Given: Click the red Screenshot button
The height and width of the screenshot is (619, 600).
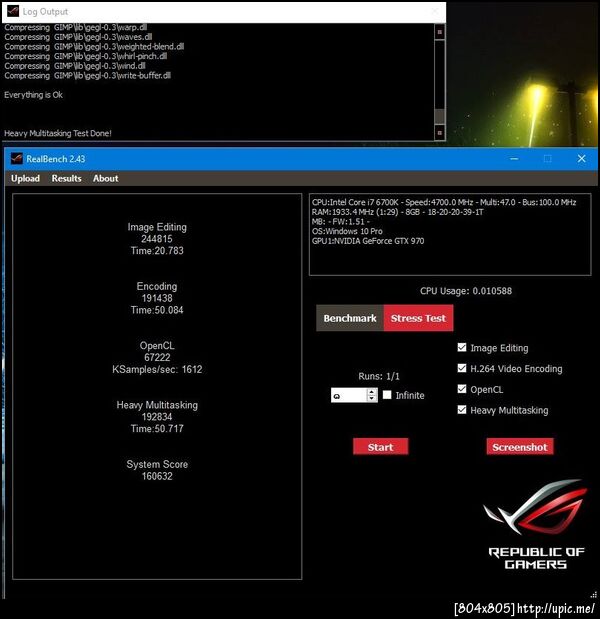Looking at the screenshot, I should pos(519,447).
